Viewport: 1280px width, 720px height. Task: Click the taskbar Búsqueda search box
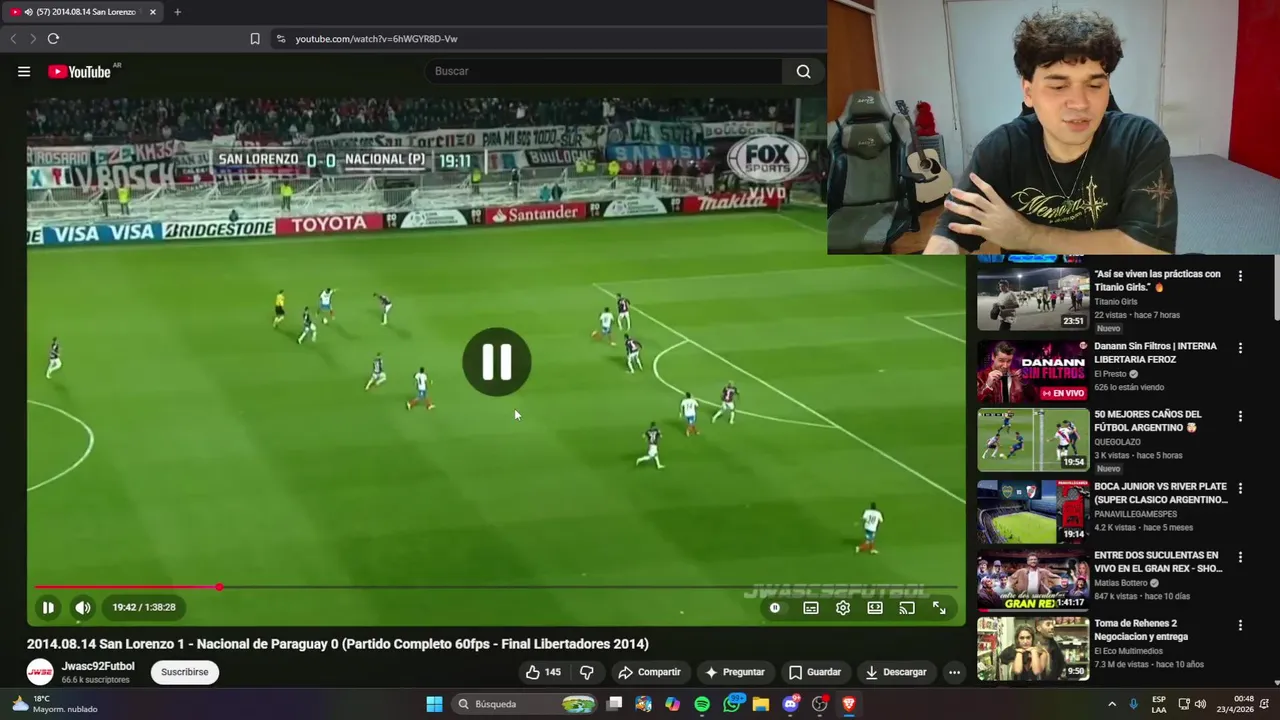524,704
